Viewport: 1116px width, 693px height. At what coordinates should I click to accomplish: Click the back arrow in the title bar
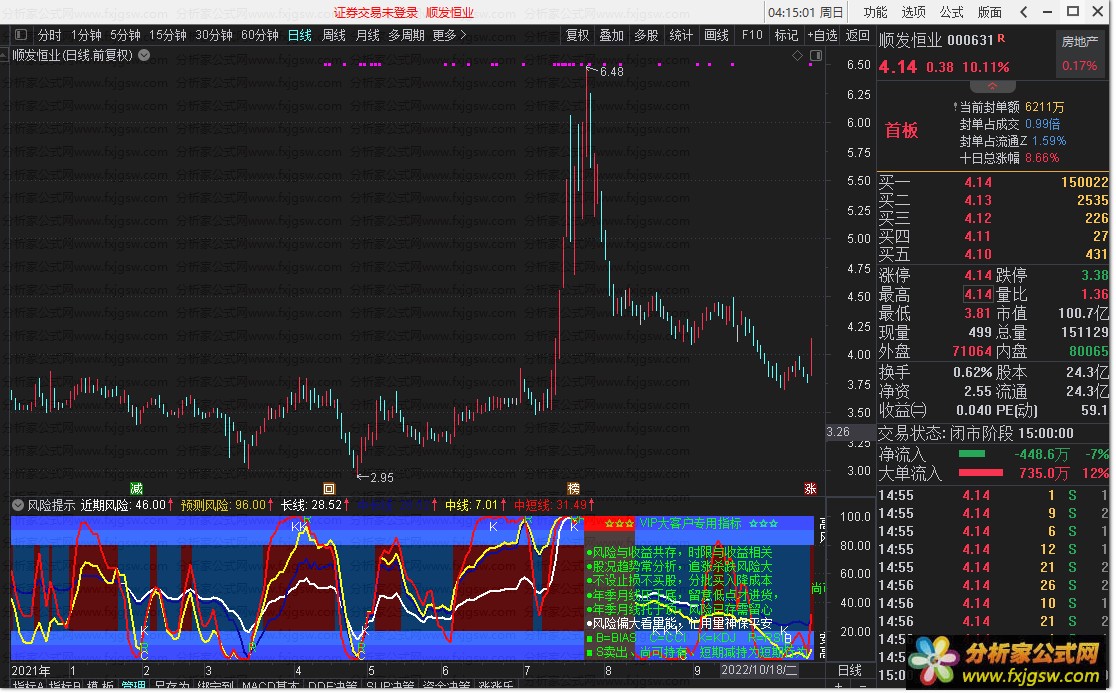pyautogui.click(x=1023, y=11)
